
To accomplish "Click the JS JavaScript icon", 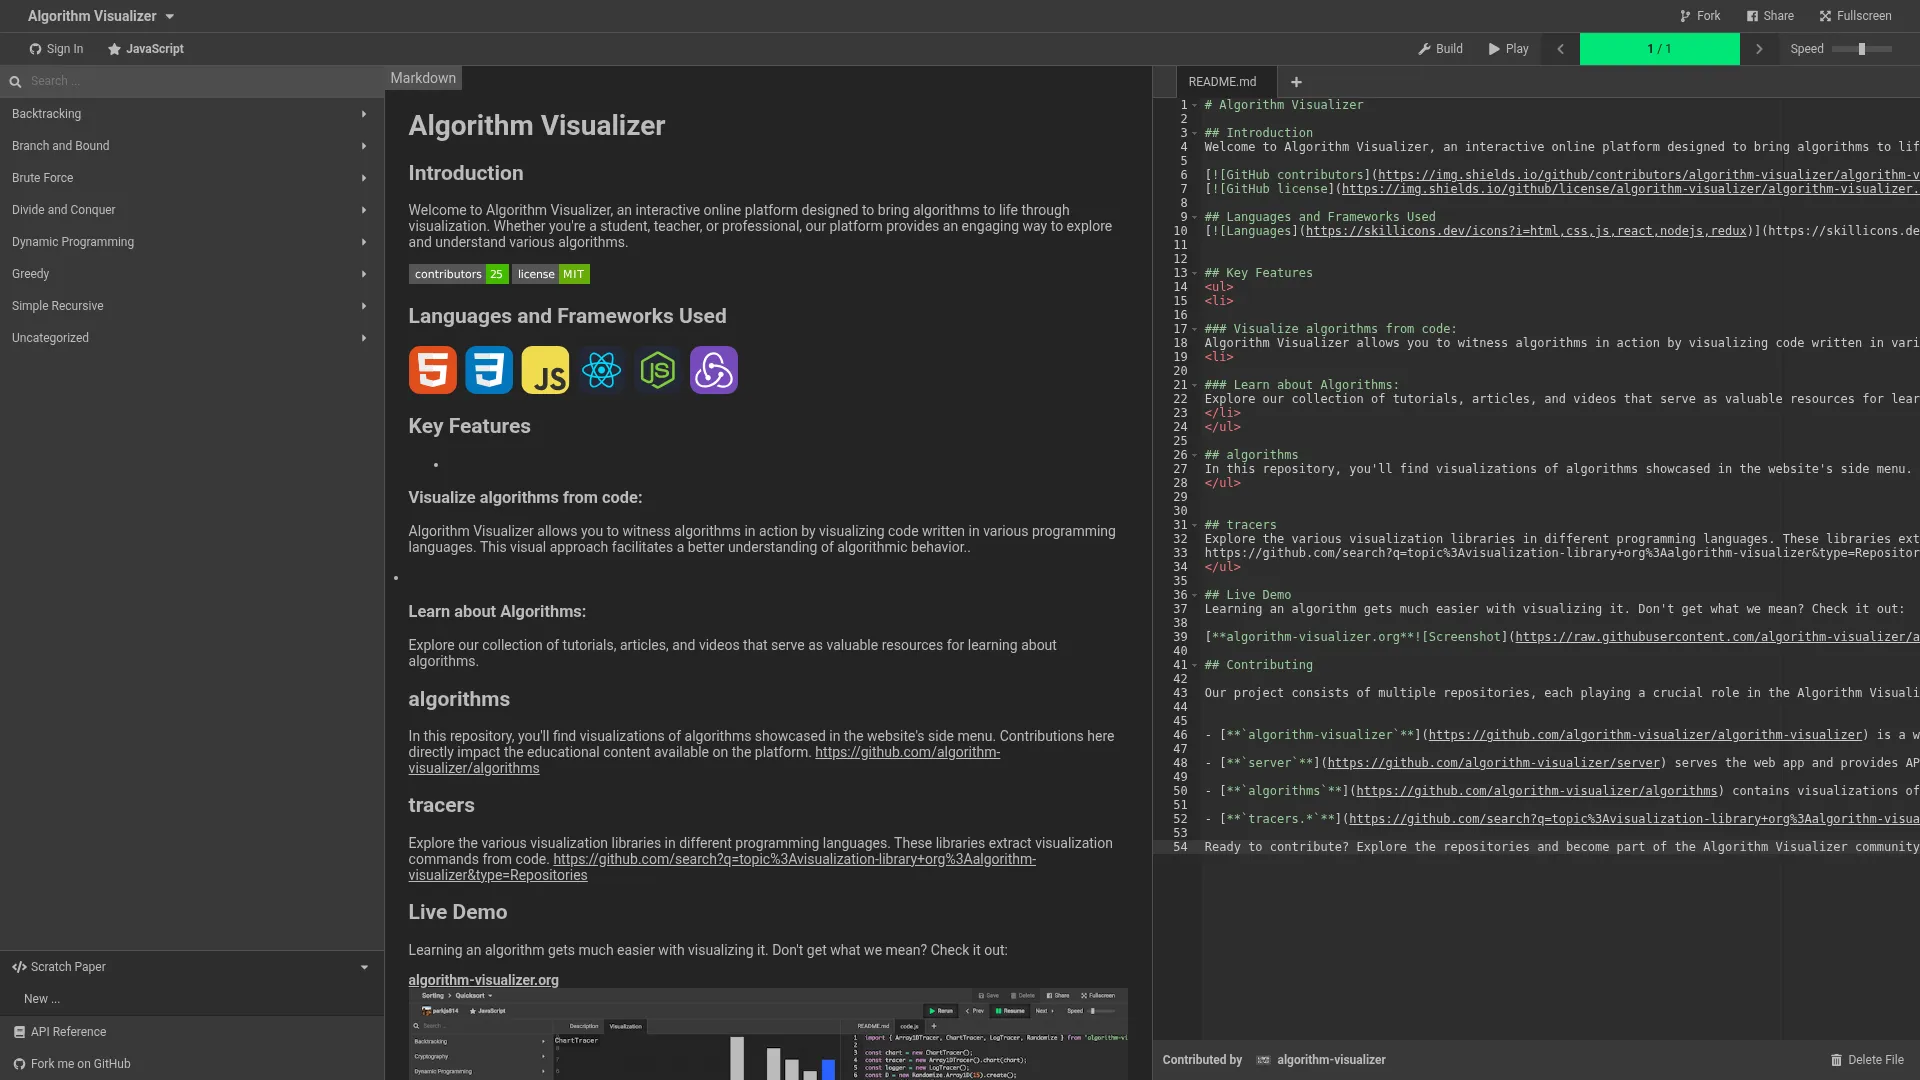I will coord(545,370).
